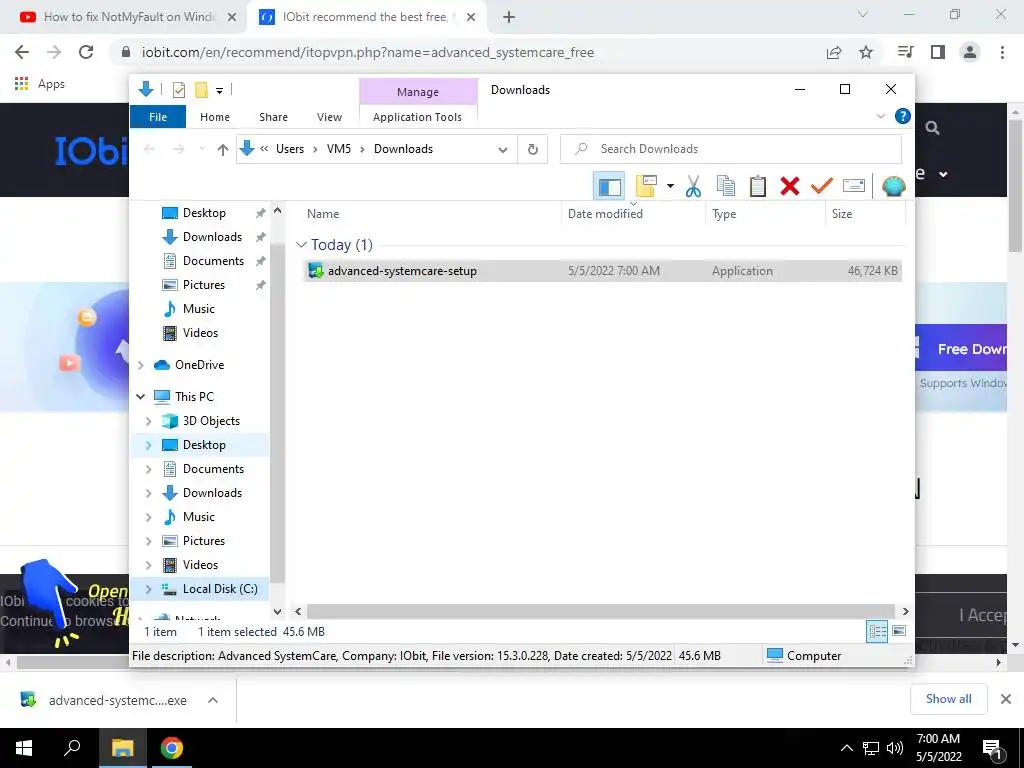Screen dimensions: 1024x768
Task: Select Local Disk (C:) in tree
Action: [220, 589]
